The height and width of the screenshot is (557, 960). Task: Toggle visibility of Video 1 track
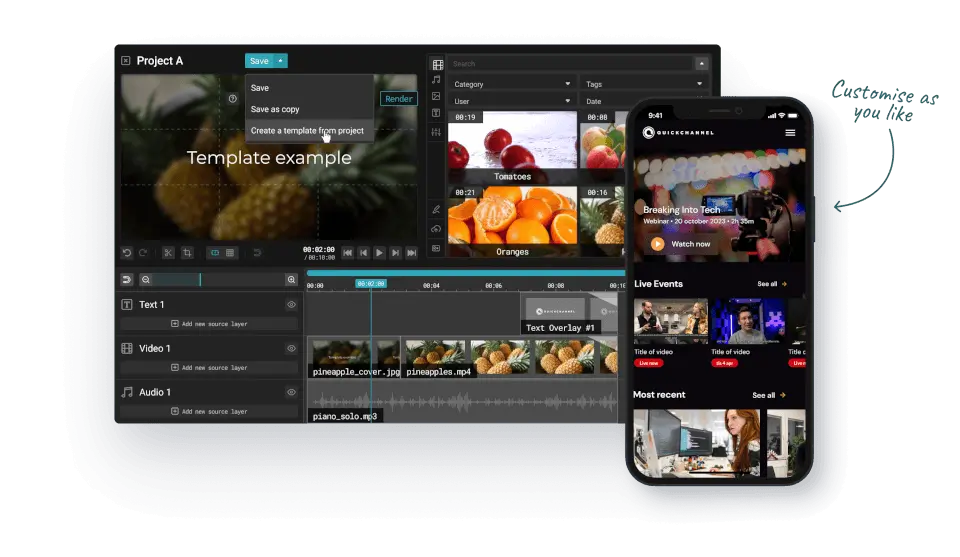[x=292, y=348]
